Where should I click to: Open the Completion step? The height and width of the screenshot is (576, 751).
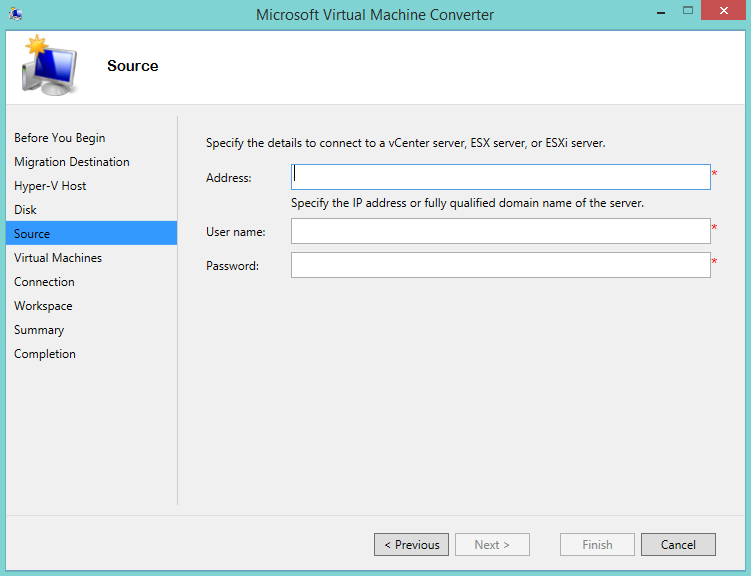coord(45,354)
